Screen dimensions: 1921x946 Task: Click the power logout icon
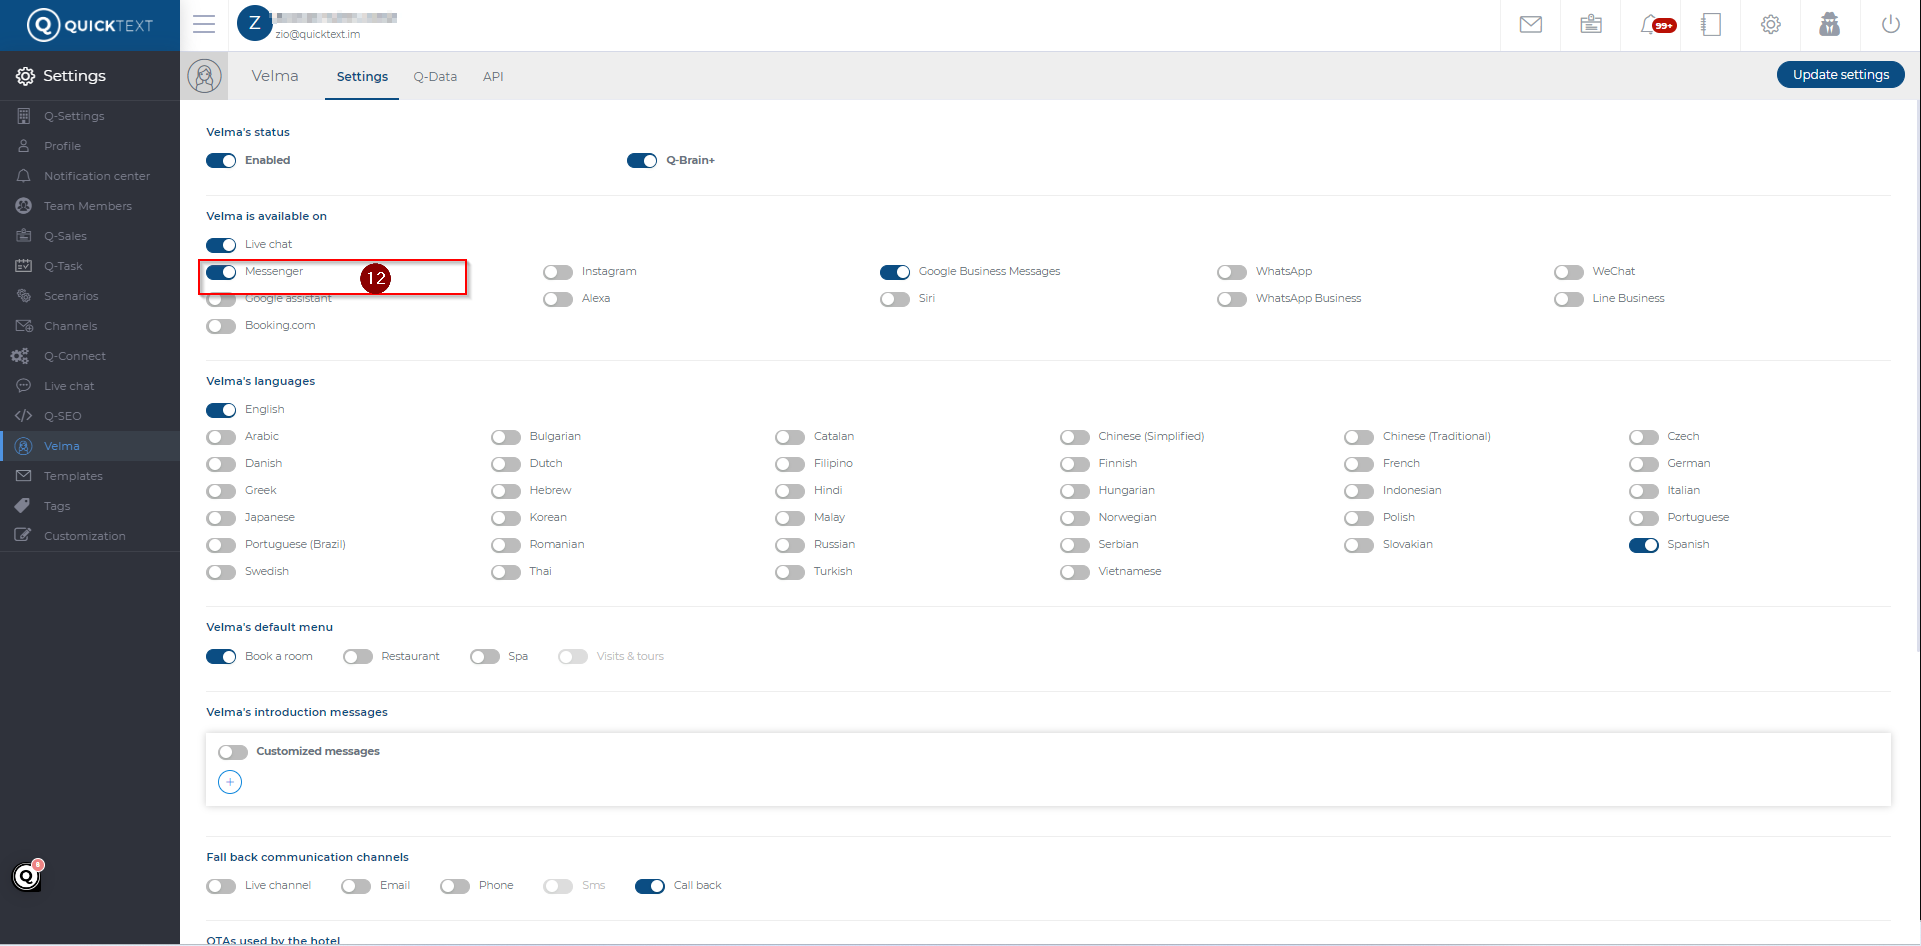(1890, 25)
